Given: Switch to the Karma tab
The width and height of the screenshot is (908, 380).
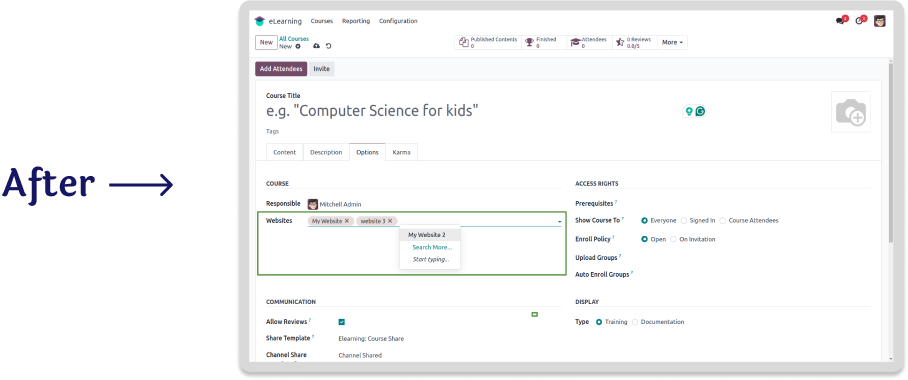Looking at the screenshot, I should [401, 152].
